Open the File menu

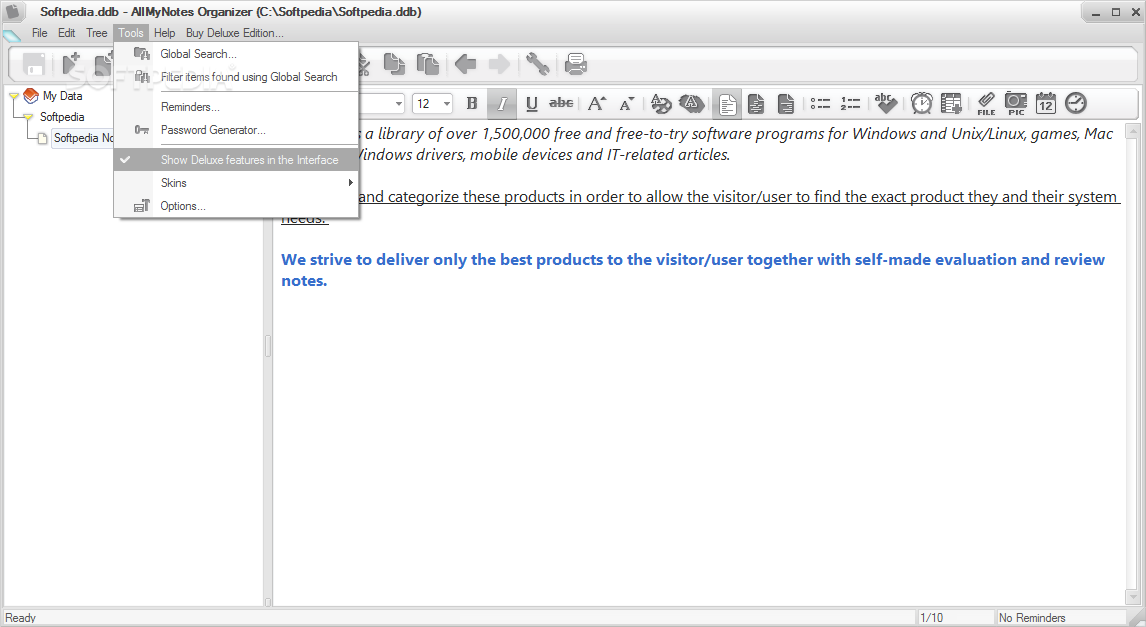(x=39, y=33)
